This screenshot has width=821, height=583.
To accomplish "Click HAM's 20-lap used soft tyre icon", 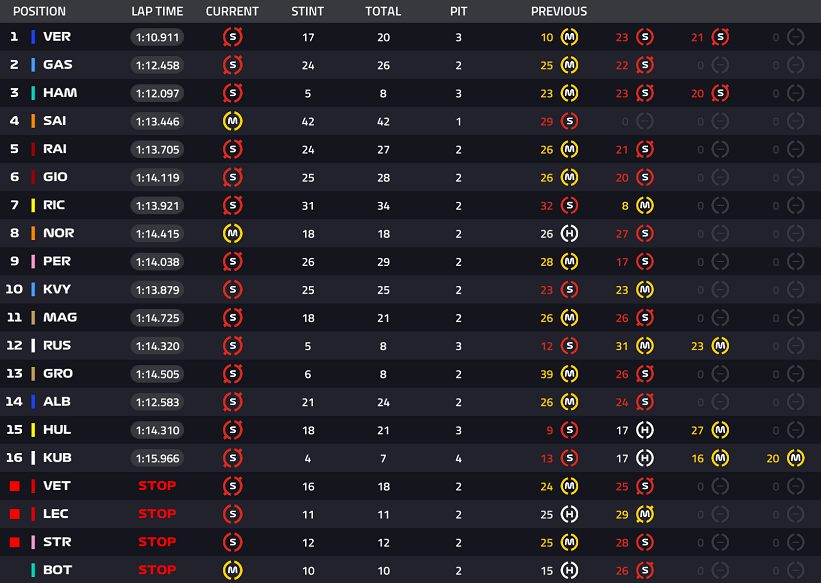I will [x=720, y=93].
